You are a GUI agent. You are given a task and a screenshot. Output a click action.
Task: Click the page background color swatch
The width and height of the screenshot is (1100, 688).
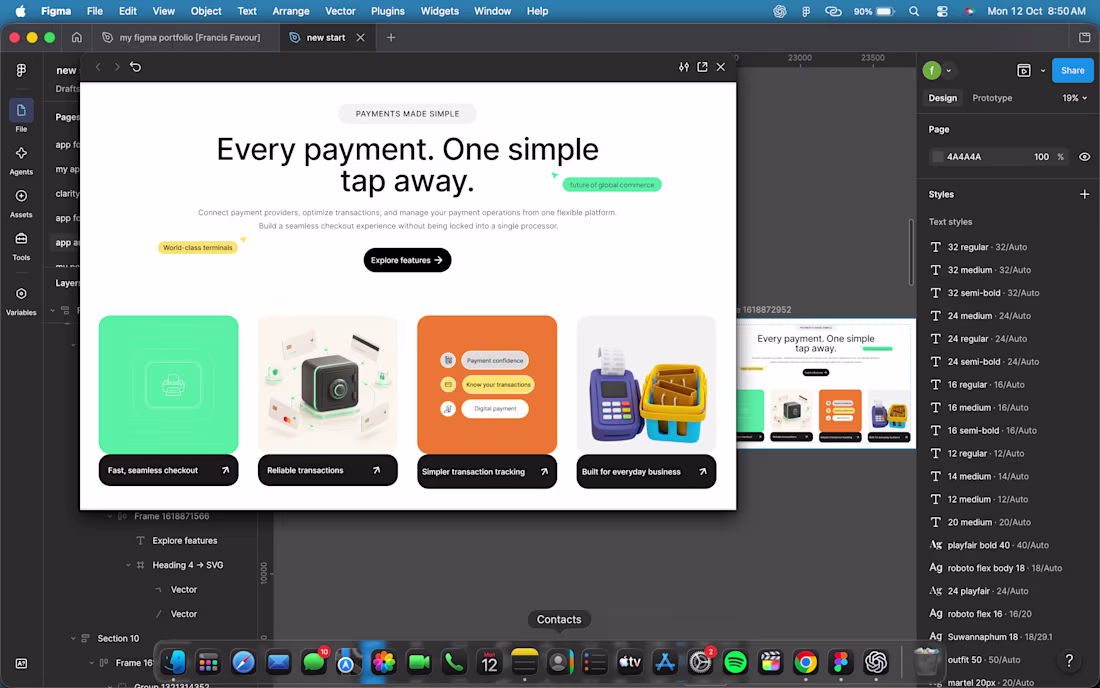[x=937, y=157]
